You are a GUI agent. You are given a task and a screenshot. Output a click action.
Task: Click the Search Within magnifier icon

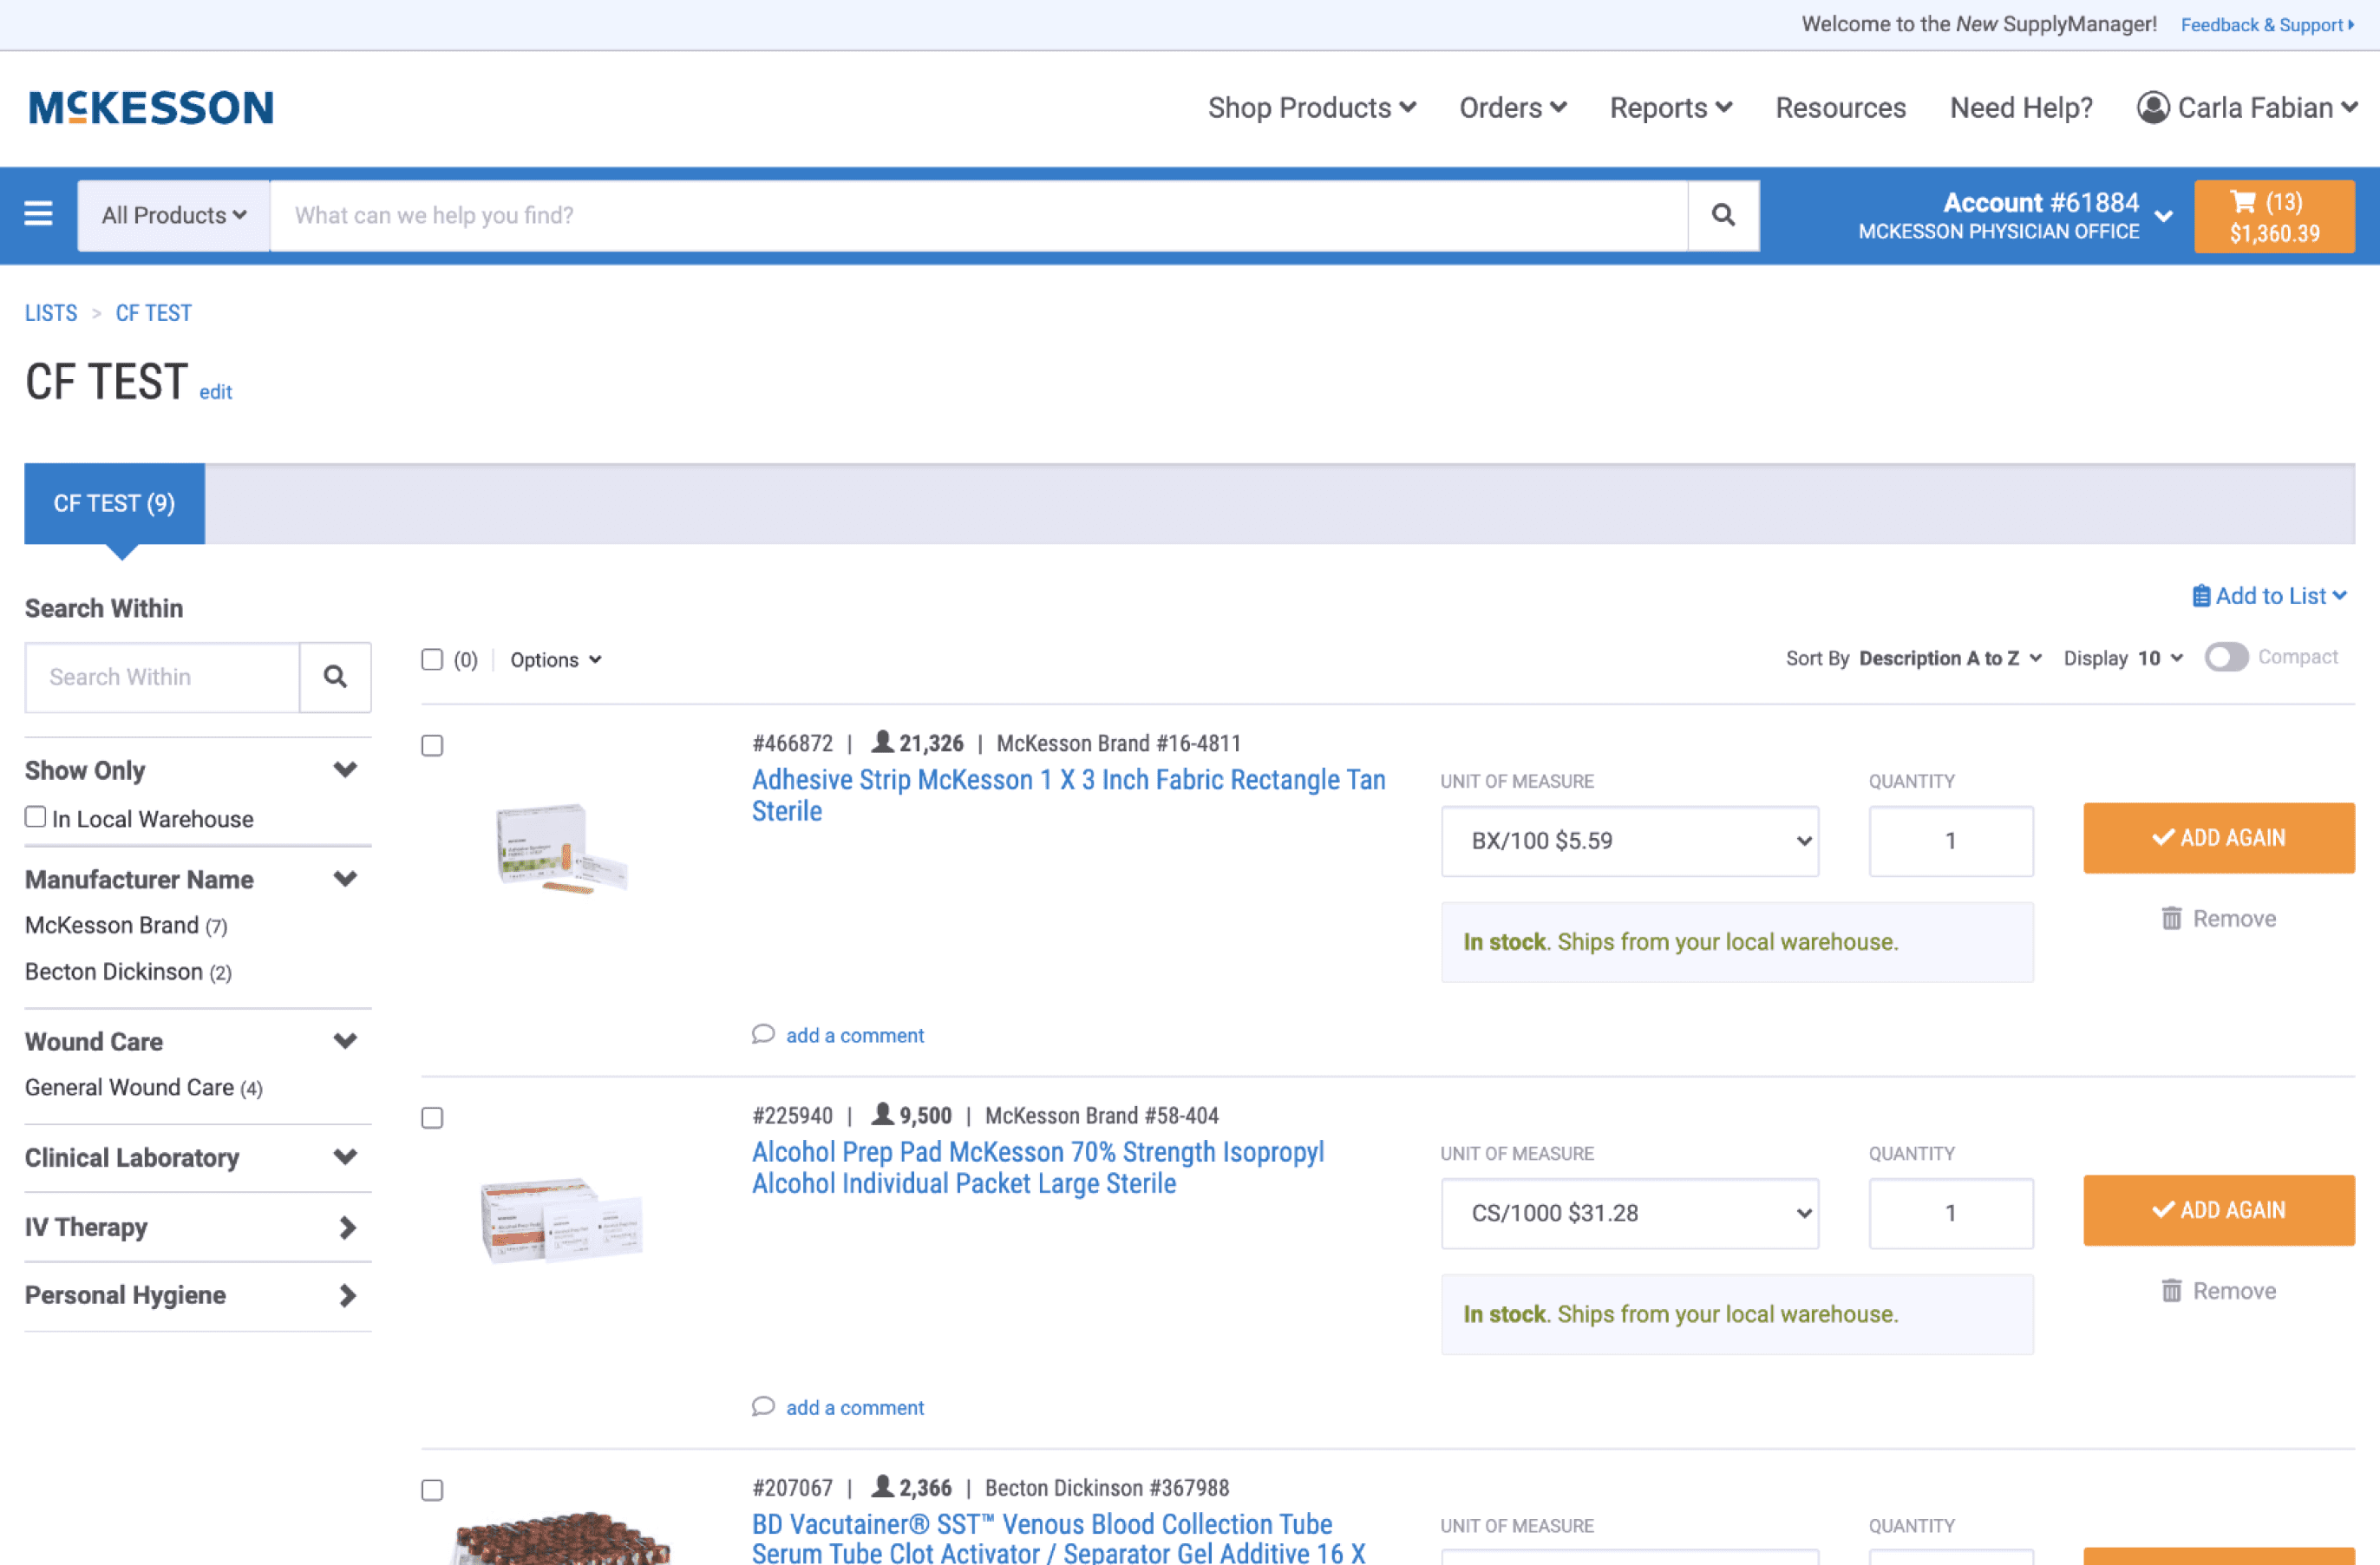pyautogui.click(x=335, y=677)
